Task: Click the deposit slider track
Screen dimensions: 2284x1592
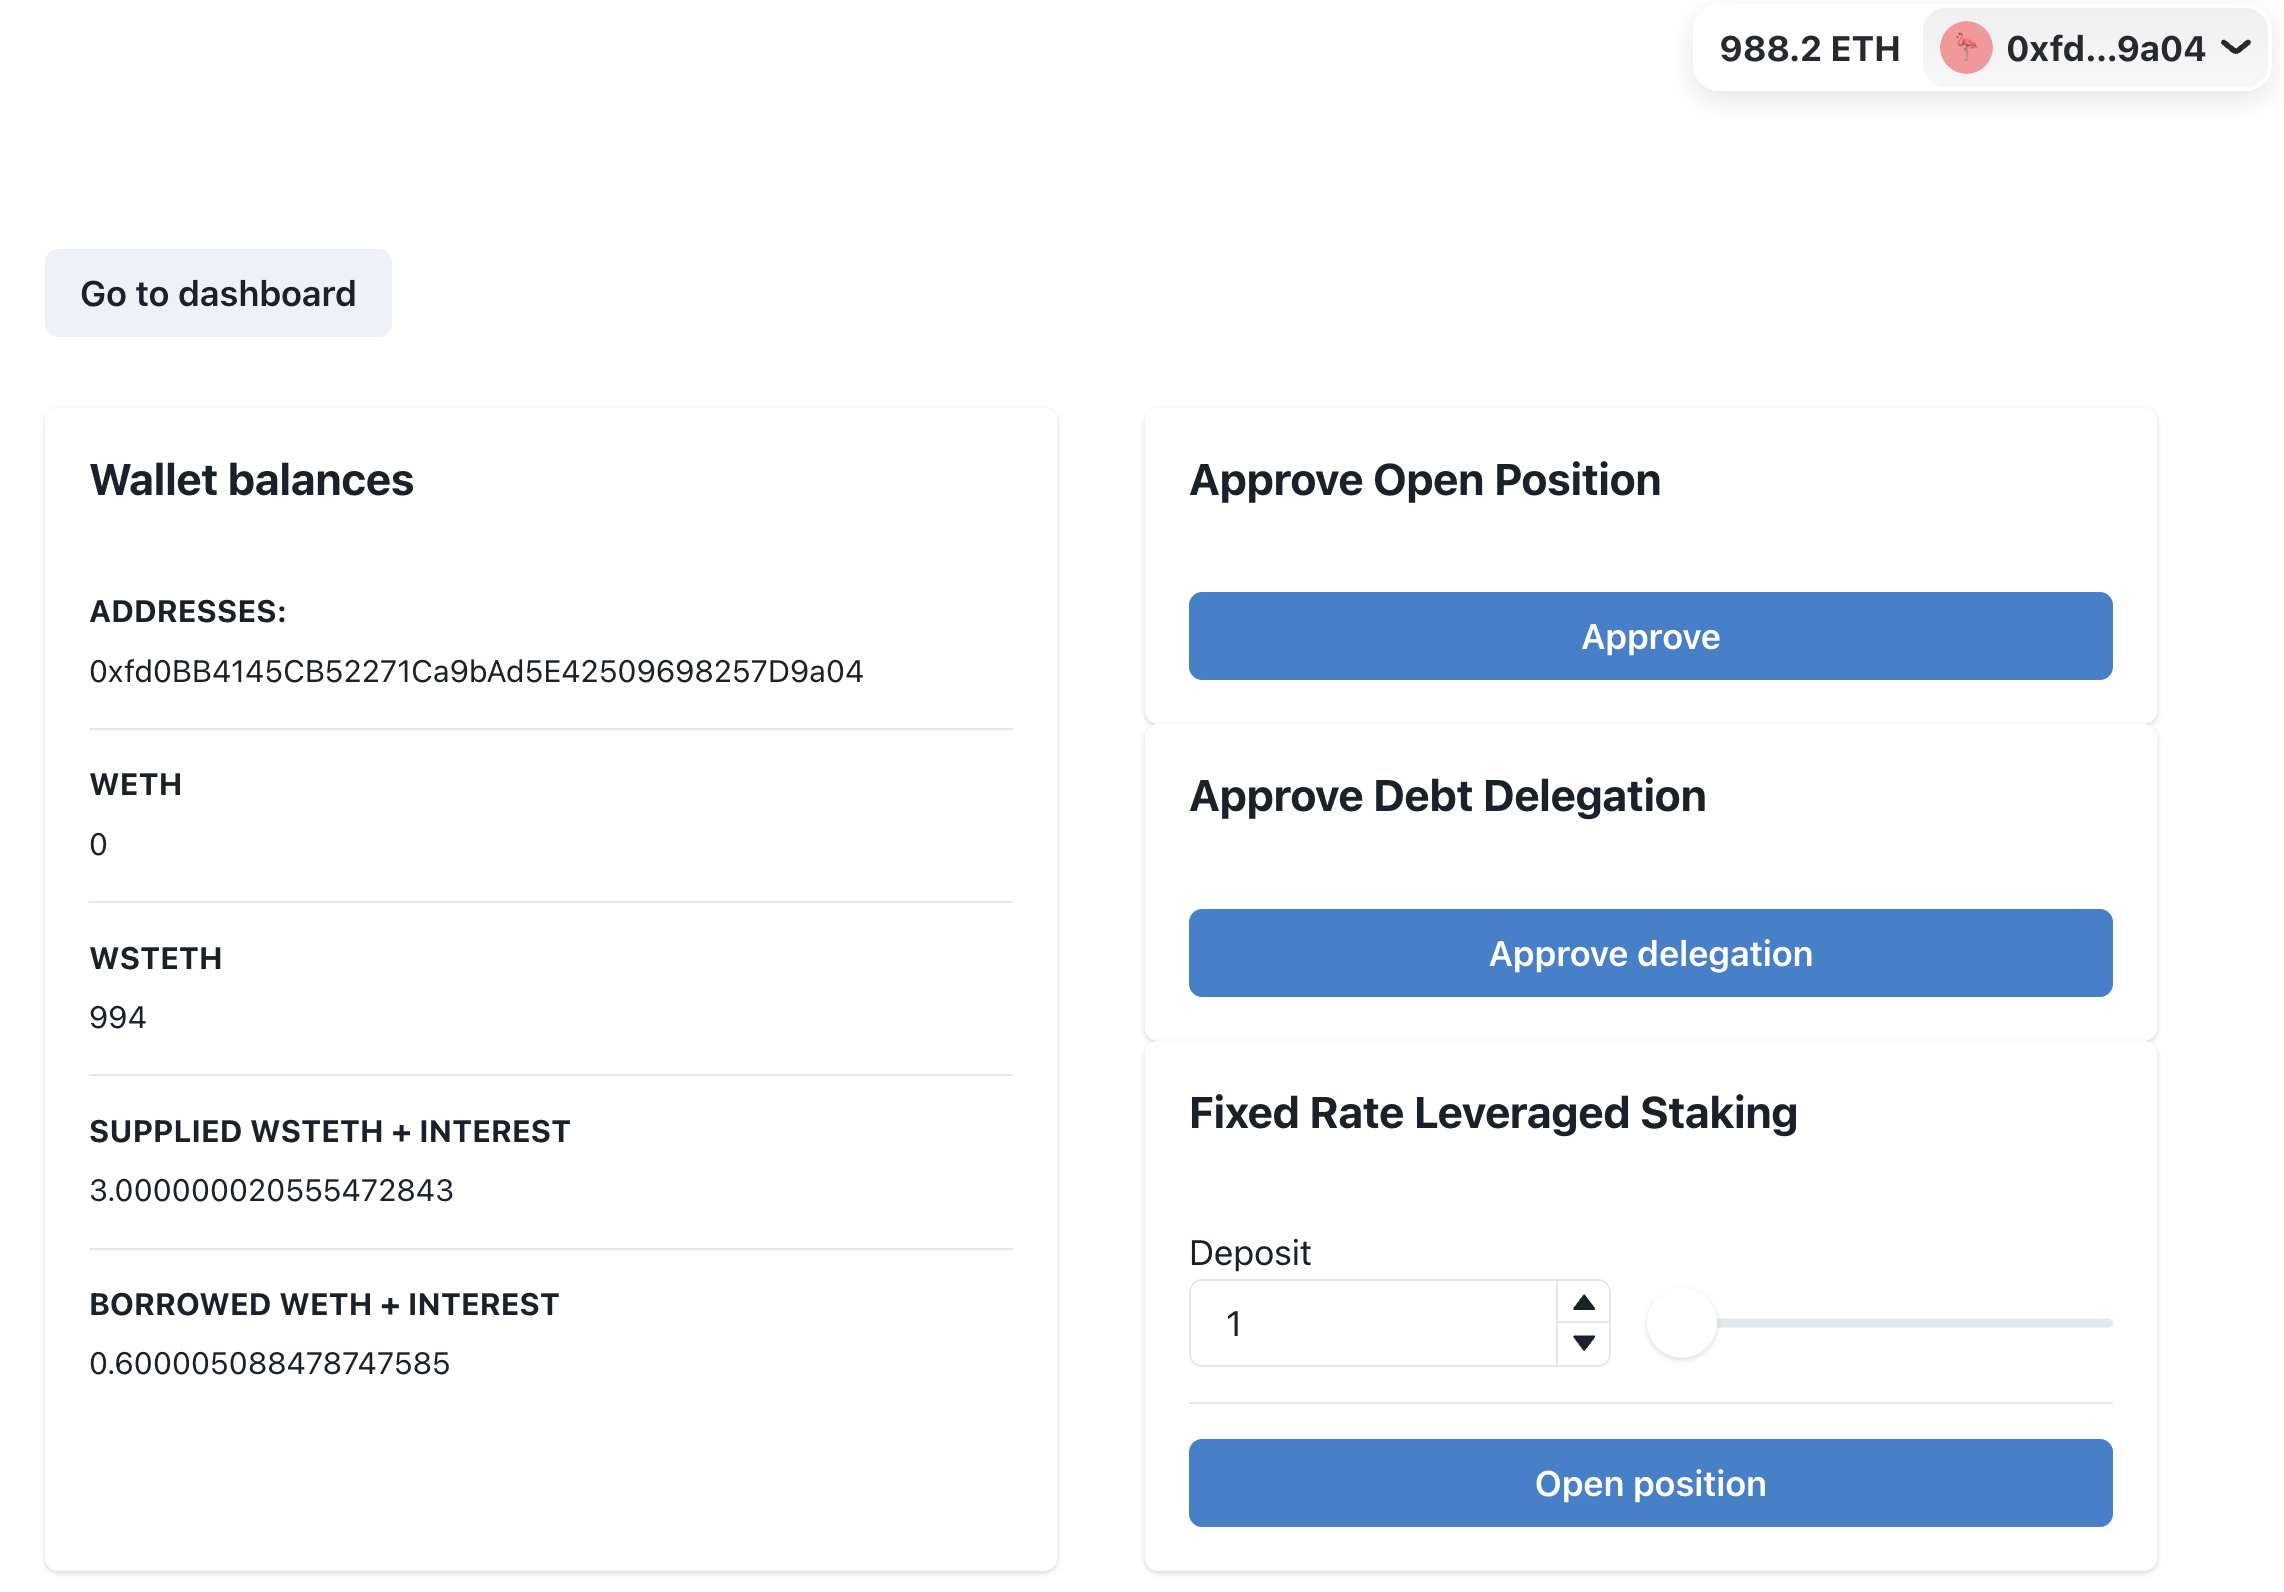Action: pos(1912,1323)
